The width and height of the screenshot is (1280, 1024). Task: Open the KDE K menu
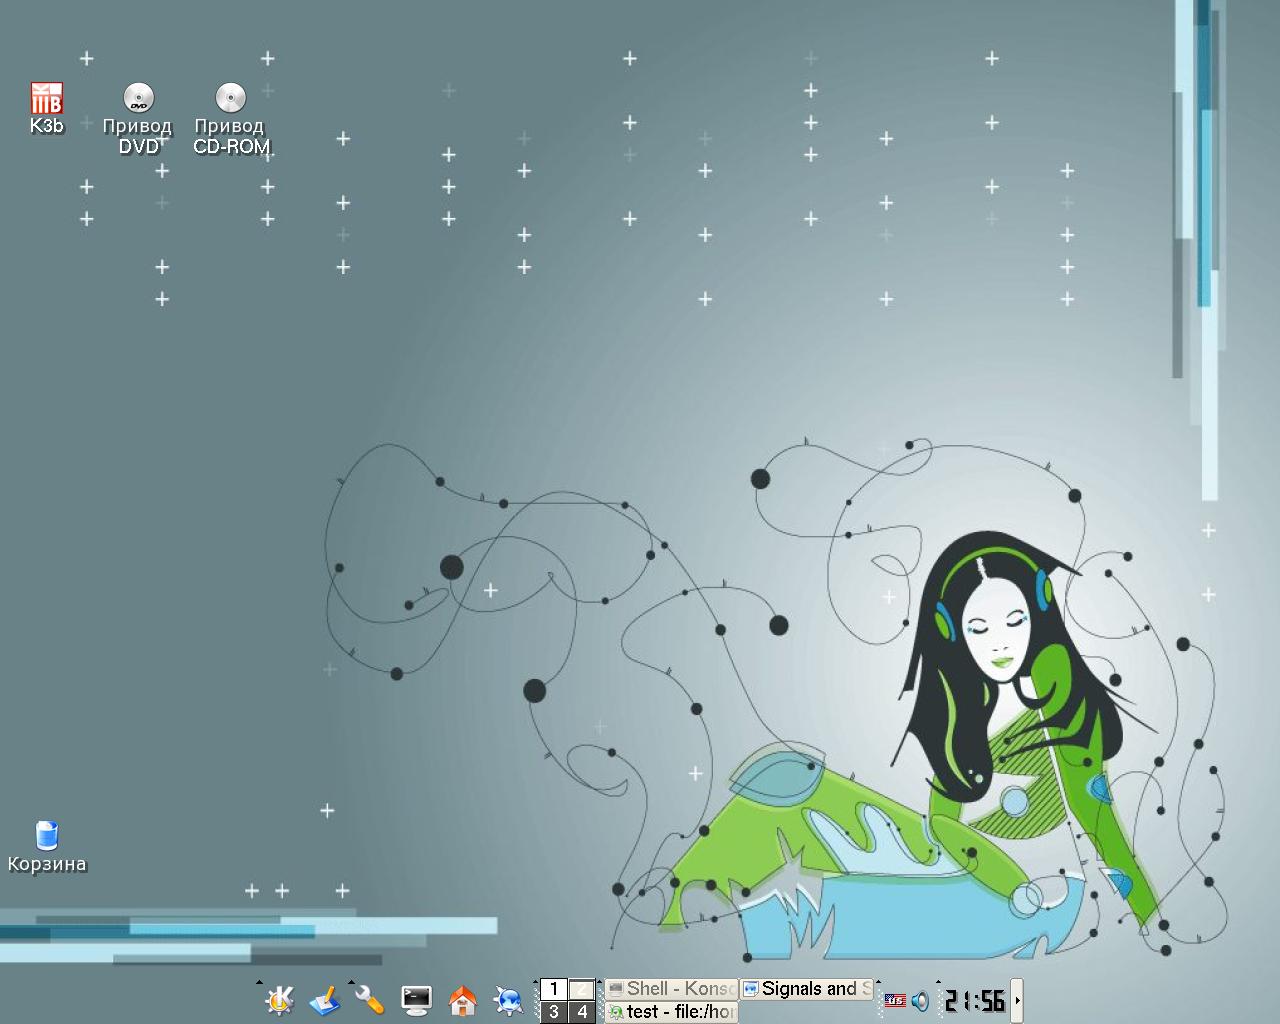pyautogui.click(x=279, y=999)
